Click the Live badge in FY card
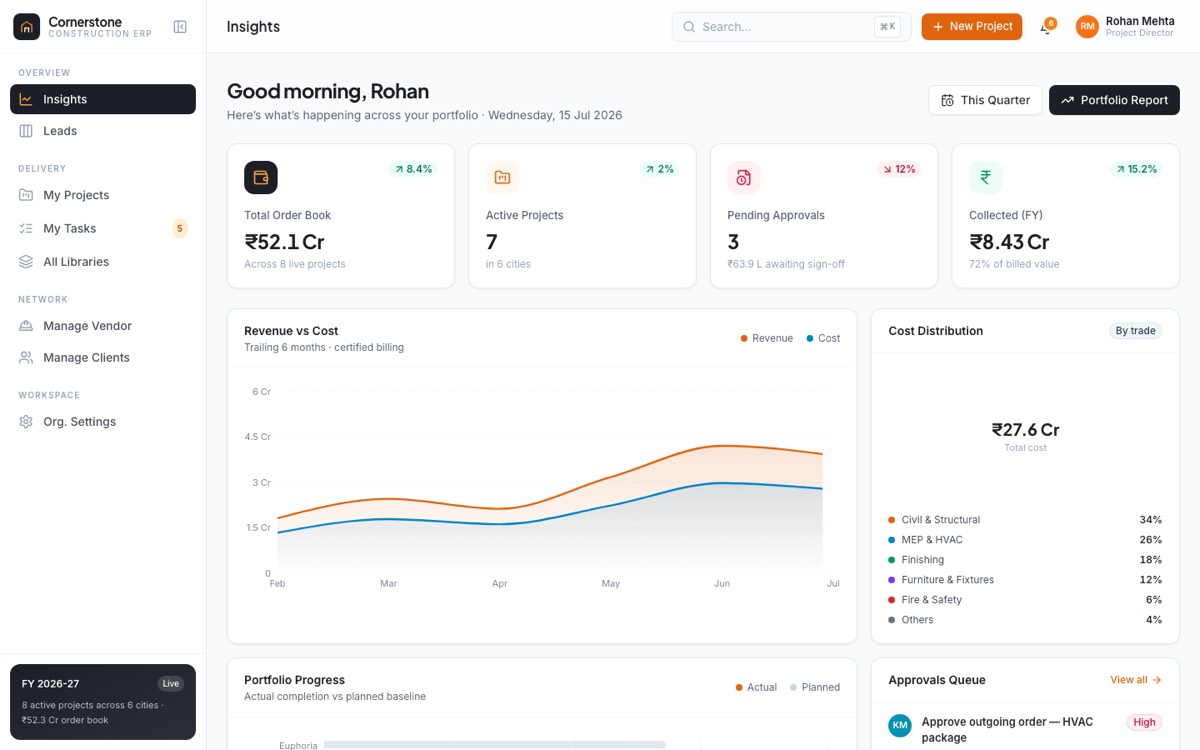 [171, 684]
